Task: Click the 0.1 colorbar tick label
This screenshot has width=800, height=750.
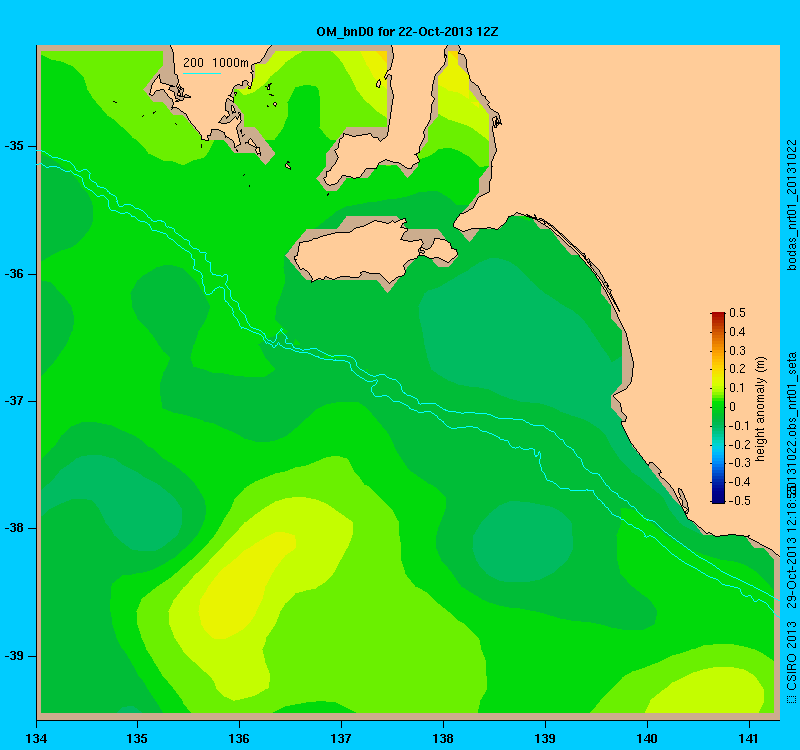Action: click(737, 388)
